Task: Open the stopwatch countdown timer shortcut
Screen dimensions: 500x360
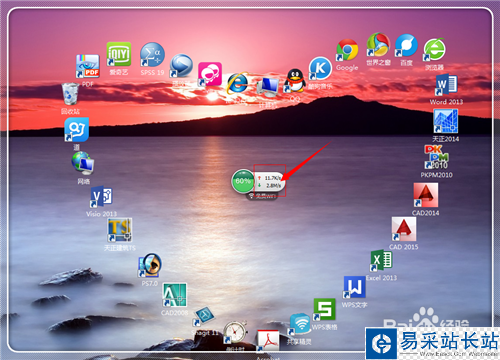Action: (x=235, y=333)
